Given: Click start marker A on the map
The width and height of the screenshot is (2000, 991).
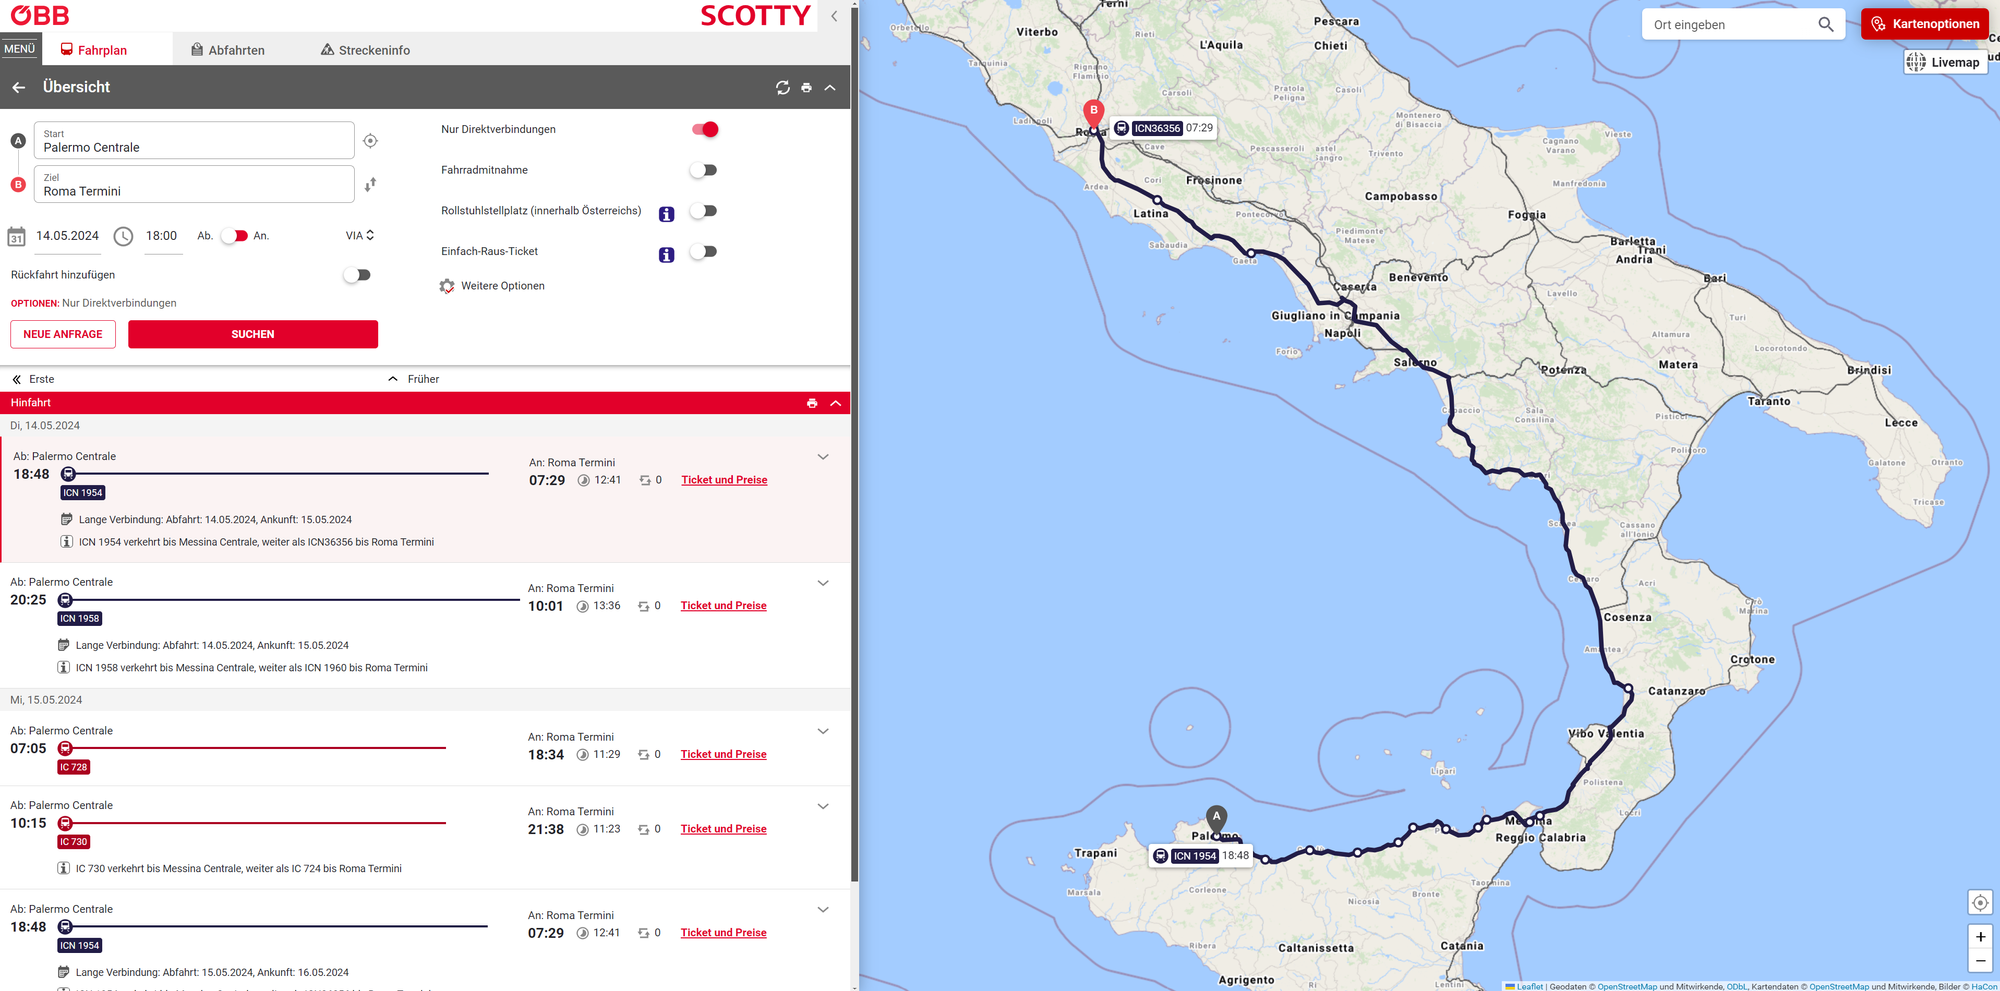Looking at the screenshot, I should (1216, 820).
